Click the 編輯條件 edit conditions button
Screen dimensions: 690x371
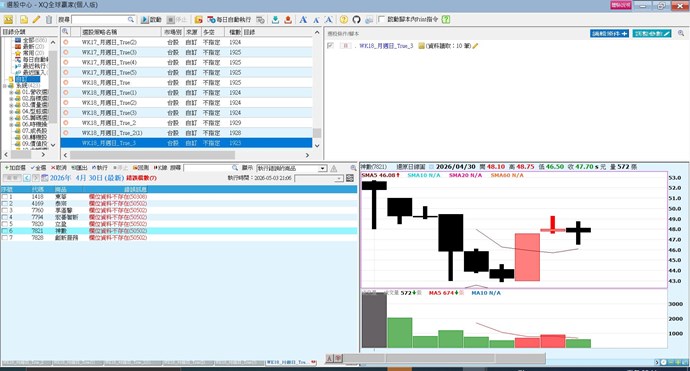(609, 33)
